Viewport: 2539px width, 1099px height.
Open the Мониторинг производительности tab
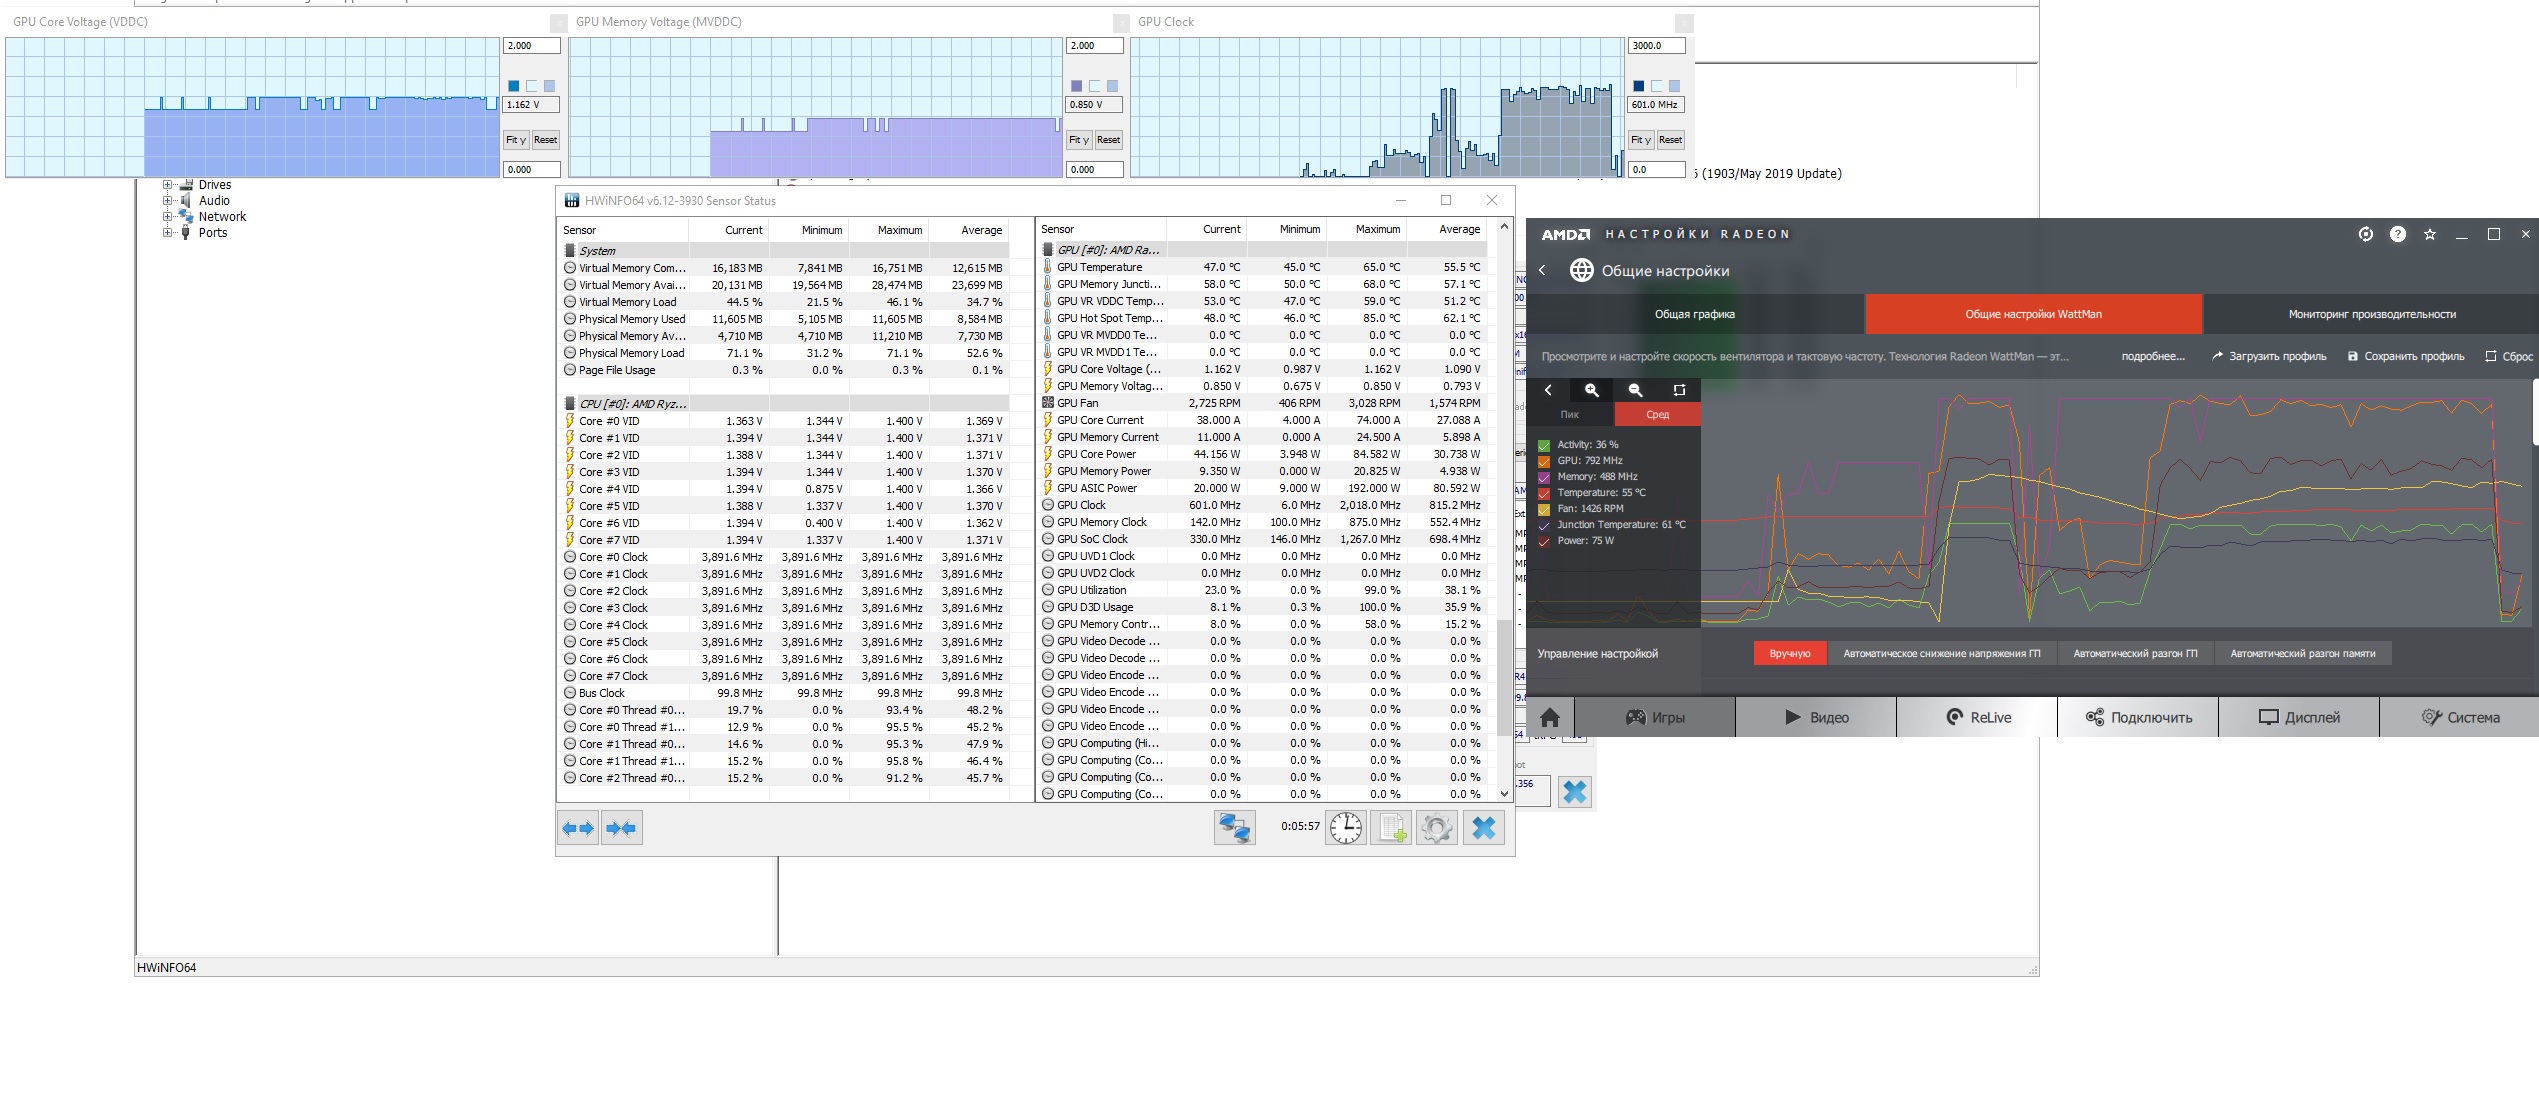[2371, 314]
